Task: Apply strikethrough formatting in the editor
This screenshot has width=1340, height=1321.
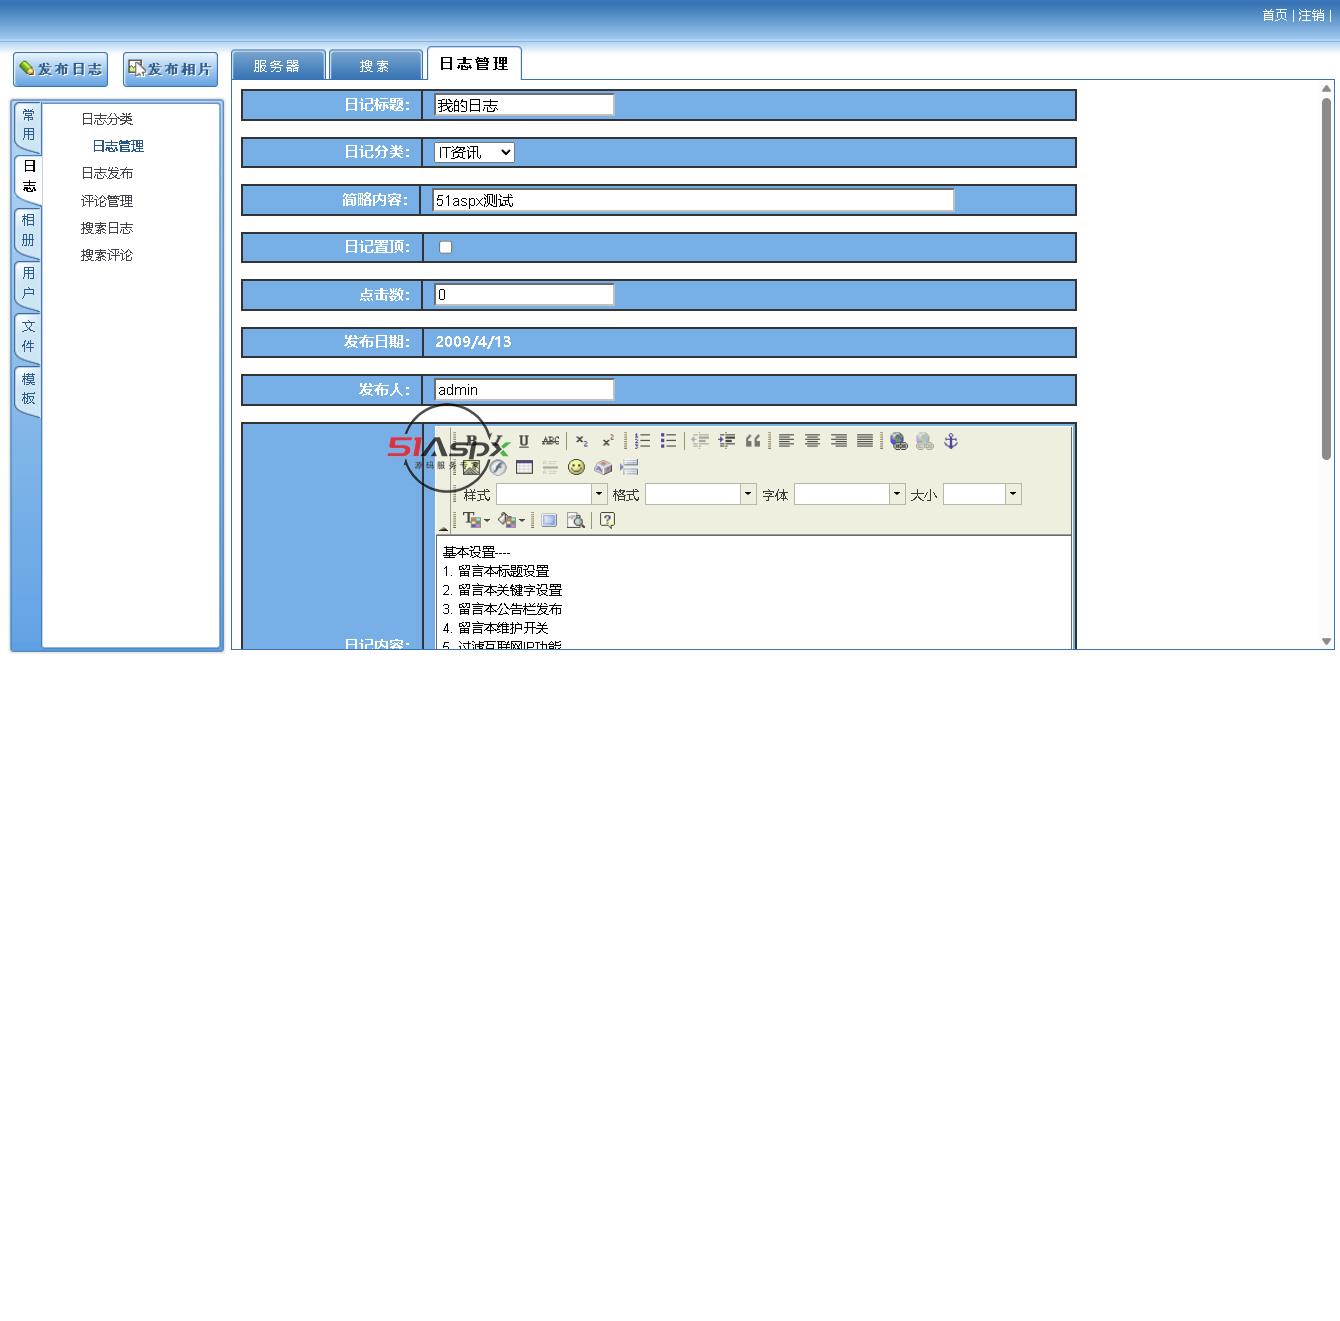Action: [550, 441]
